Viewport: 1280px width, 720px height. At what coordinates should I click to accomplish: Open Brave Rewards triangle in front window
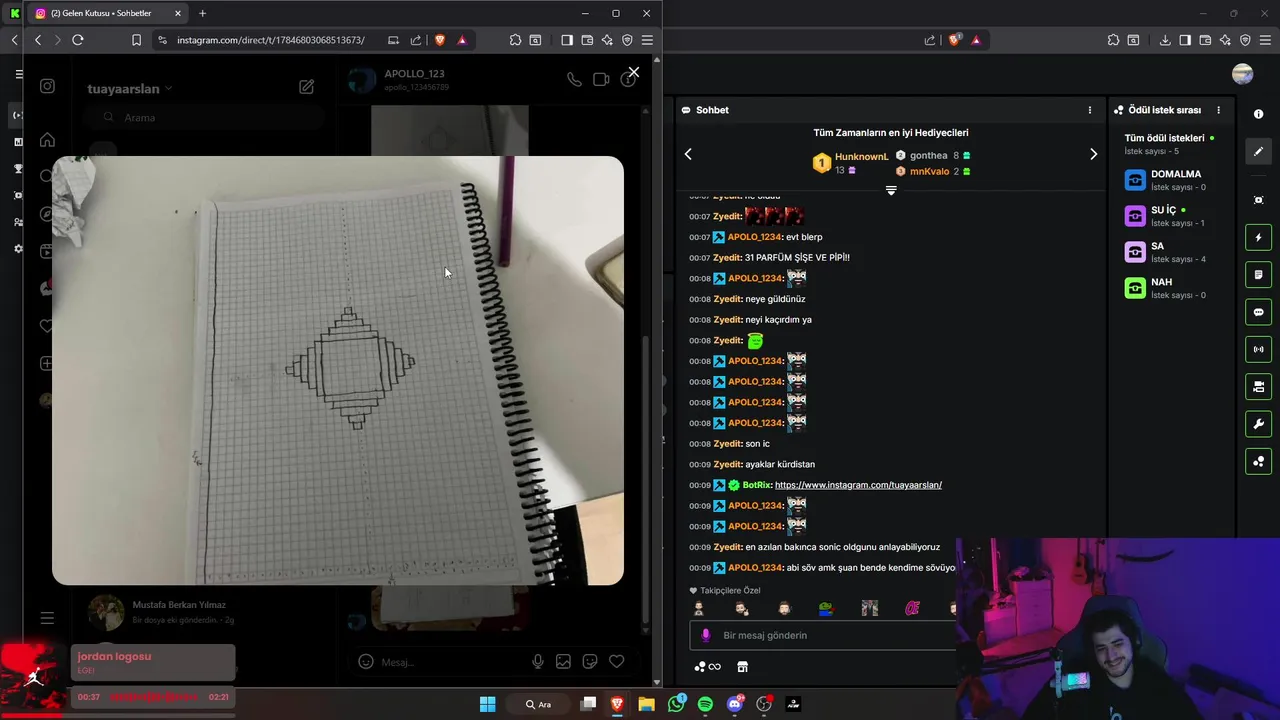(462, 40)
